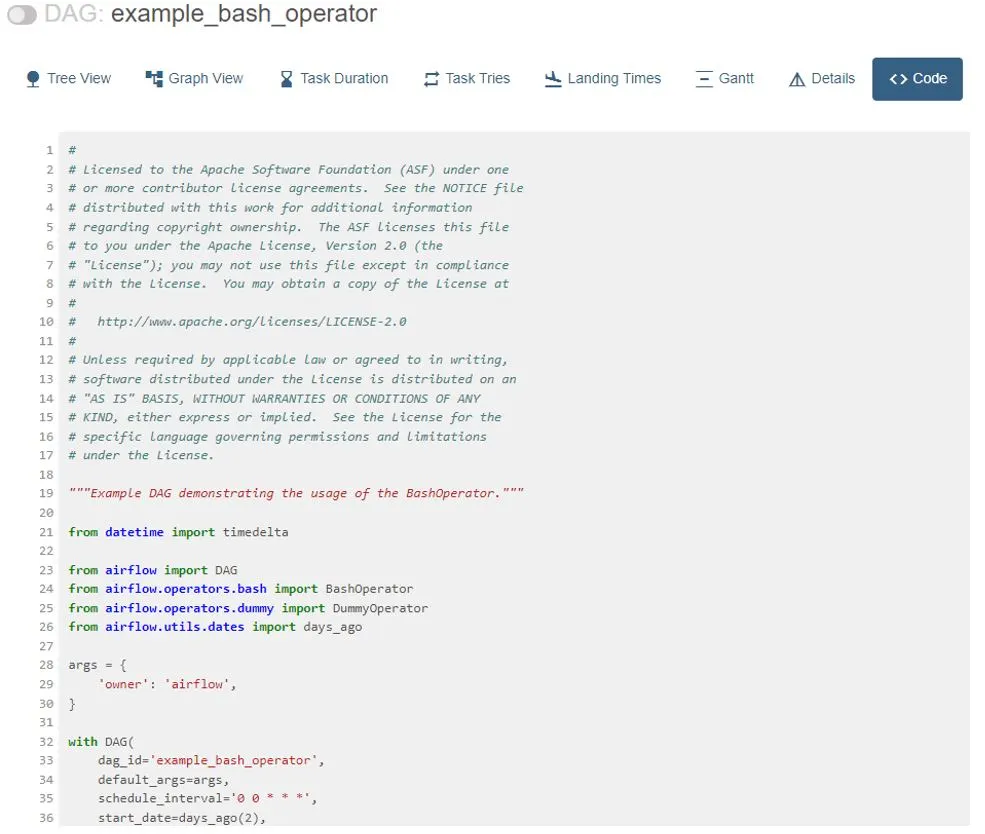The height and width of the screenshot is (834, 985).
Task: Open the Gantt tab
Action: click(724, 79)
